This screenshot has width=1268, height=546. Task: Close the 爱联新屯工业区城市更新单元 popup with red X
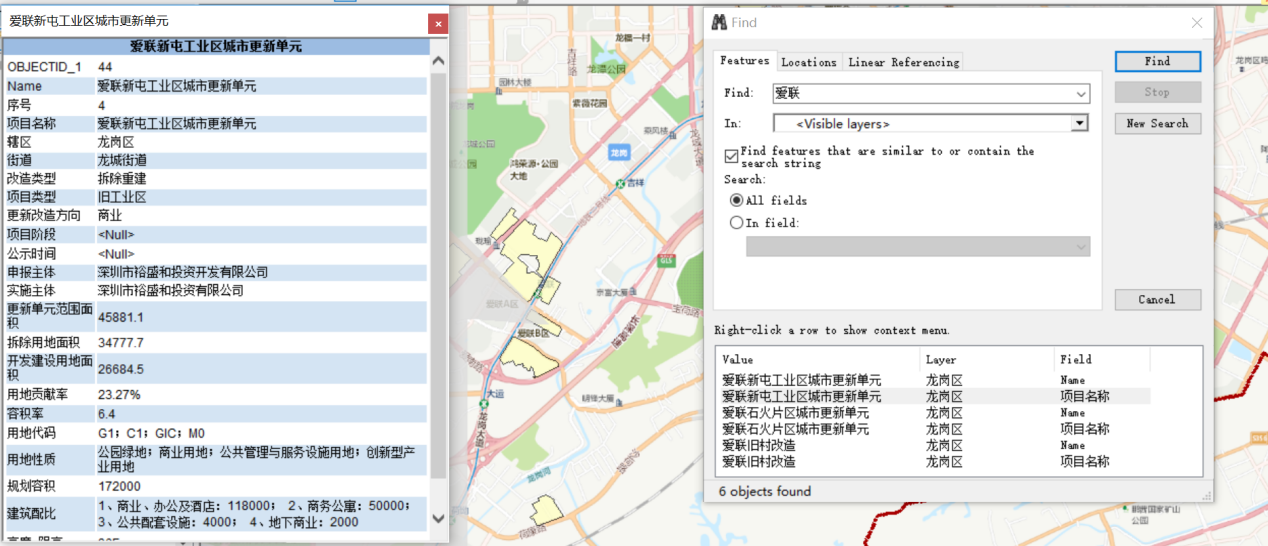pos(437,23)
